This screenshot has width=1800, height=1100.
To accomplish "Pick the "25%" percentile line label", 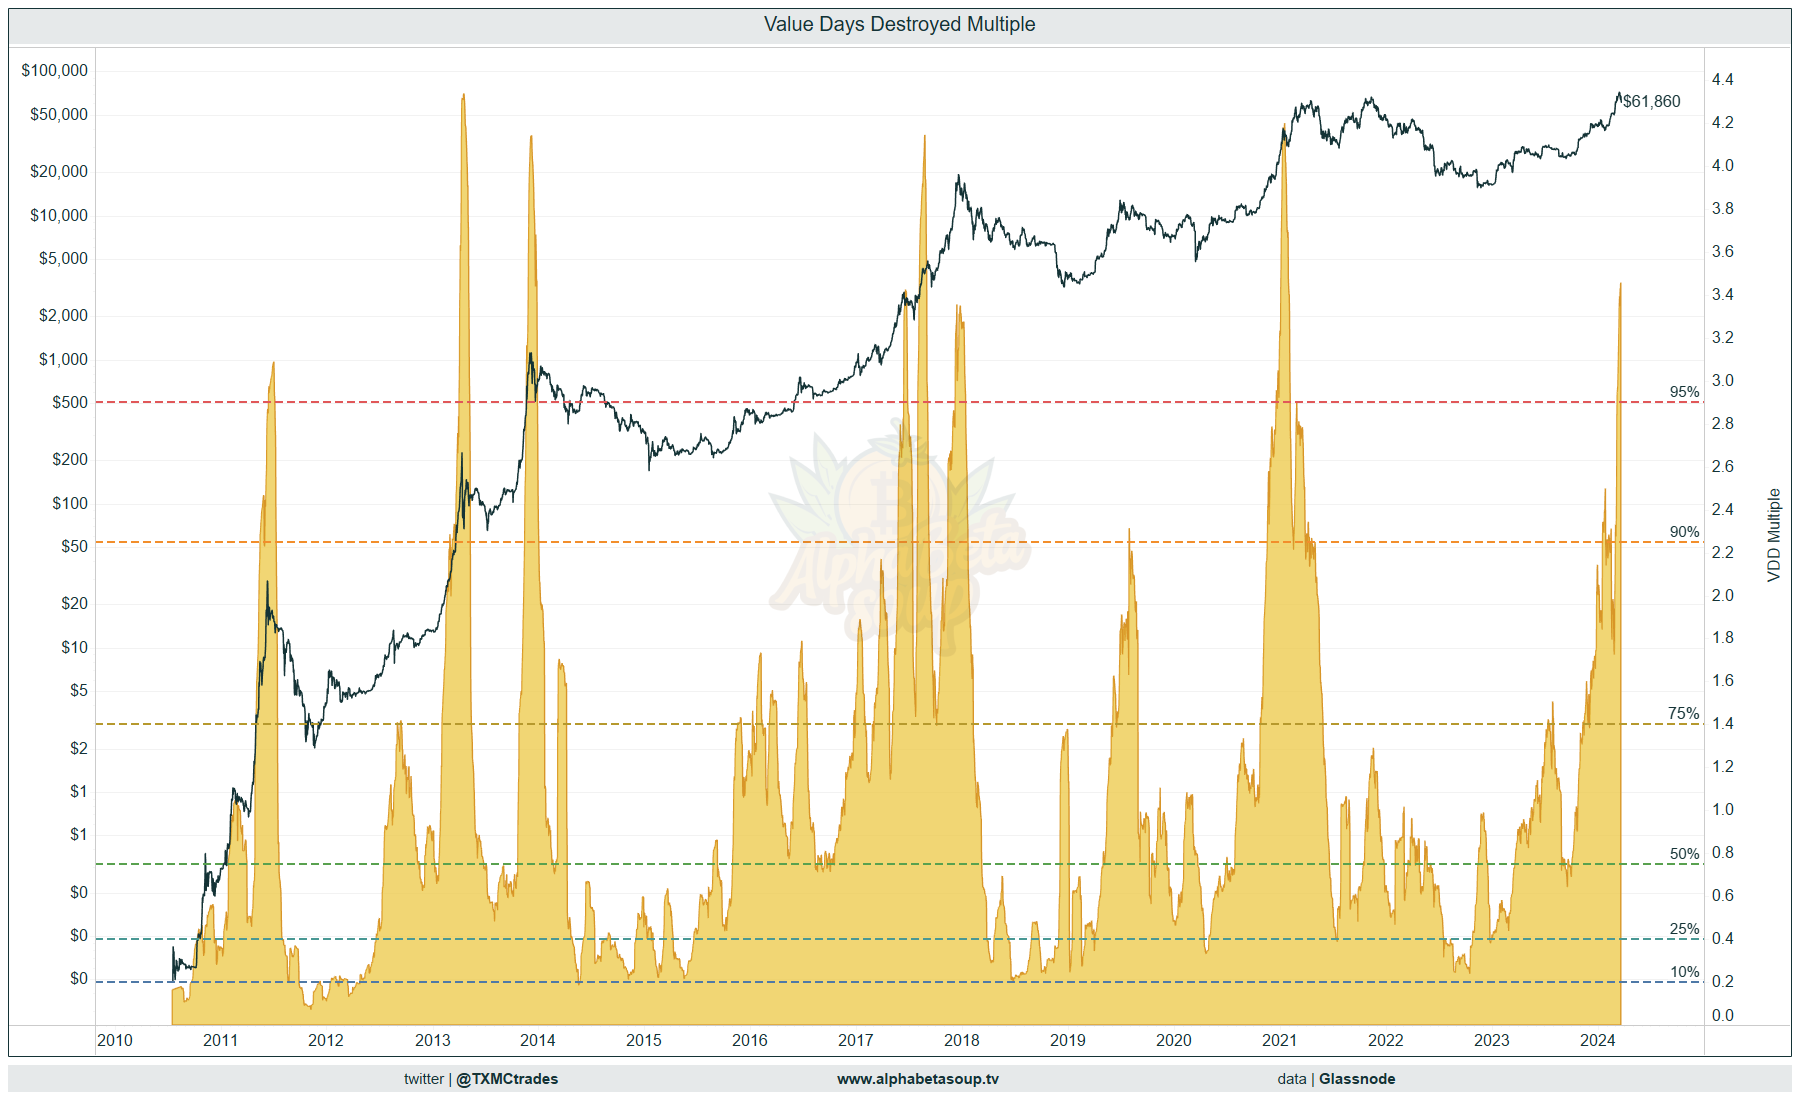I will (x=1684, y=929).
